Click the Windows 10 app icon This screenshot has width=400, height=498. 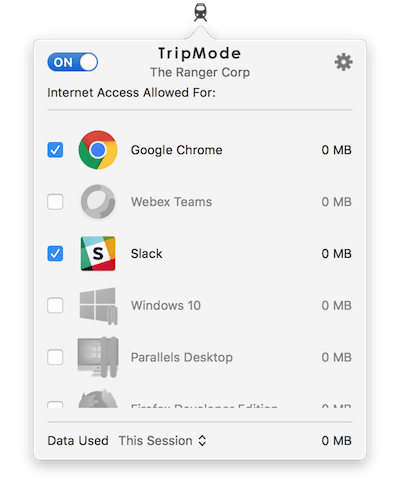(99, 306)
